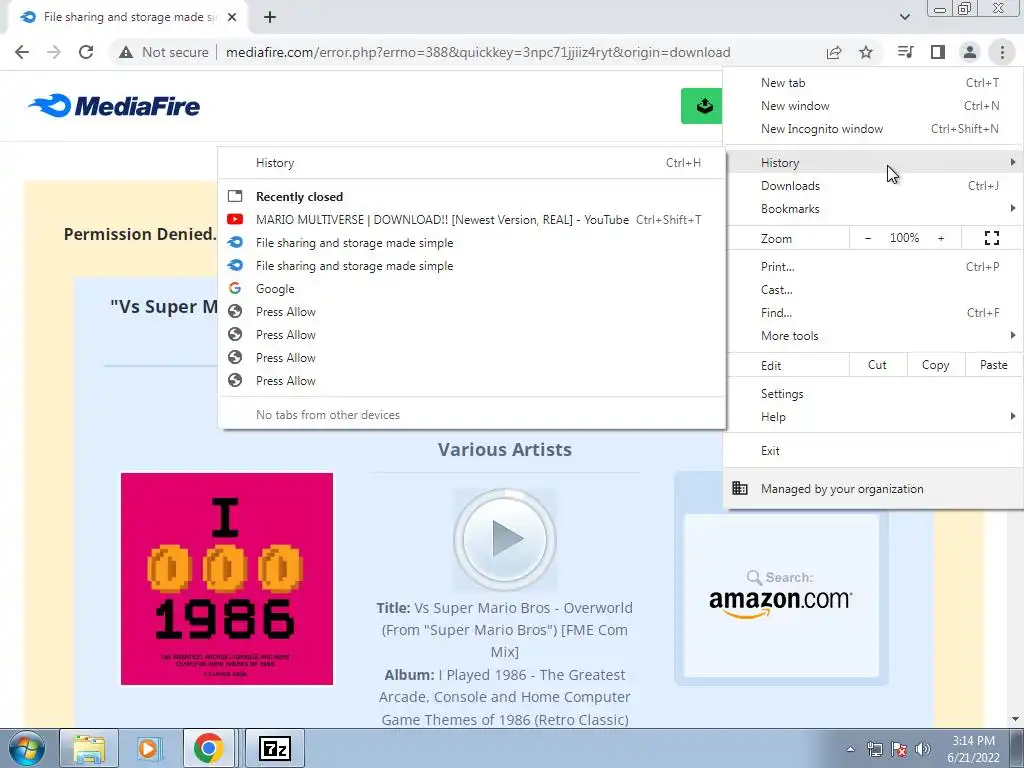Reopen the second File sharing and storage entry
Image resolution: width=1024 pixels, height=768 pixels.
click(x=472, y=266)
